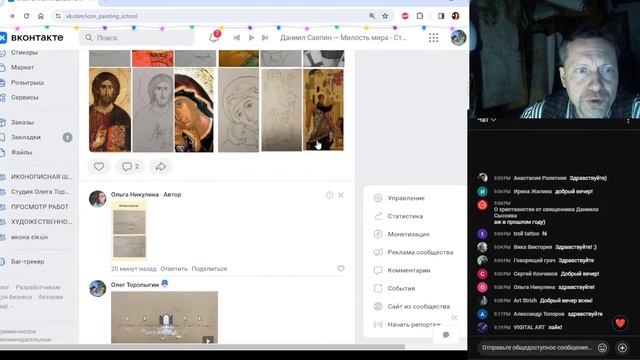Open События in community menu
Screen dimensions: 640x360
[401, 288]
